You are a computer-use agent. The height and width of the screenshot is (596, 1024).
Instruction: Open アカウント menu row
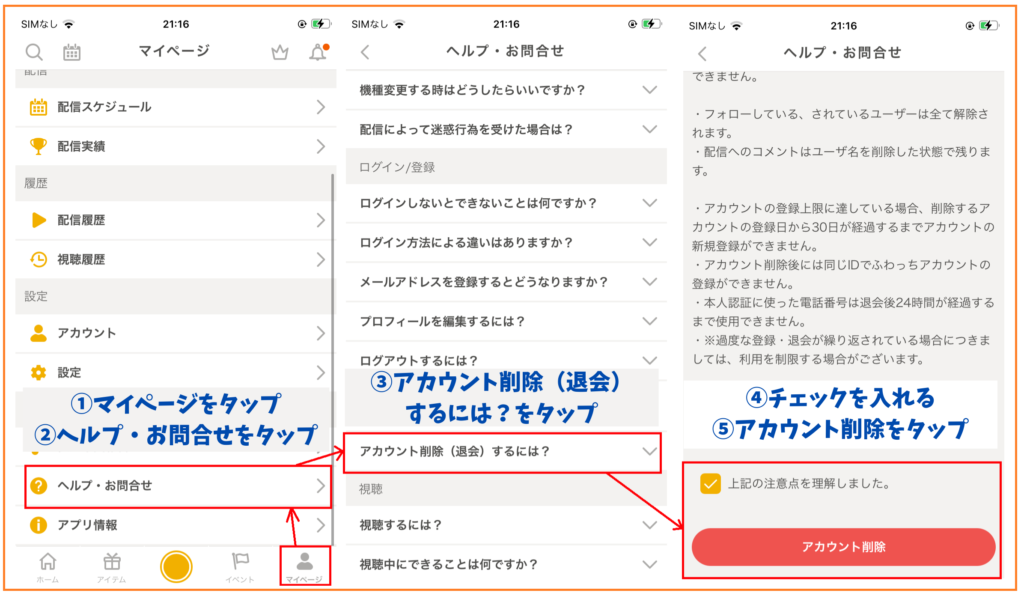(x=175, y=333)
